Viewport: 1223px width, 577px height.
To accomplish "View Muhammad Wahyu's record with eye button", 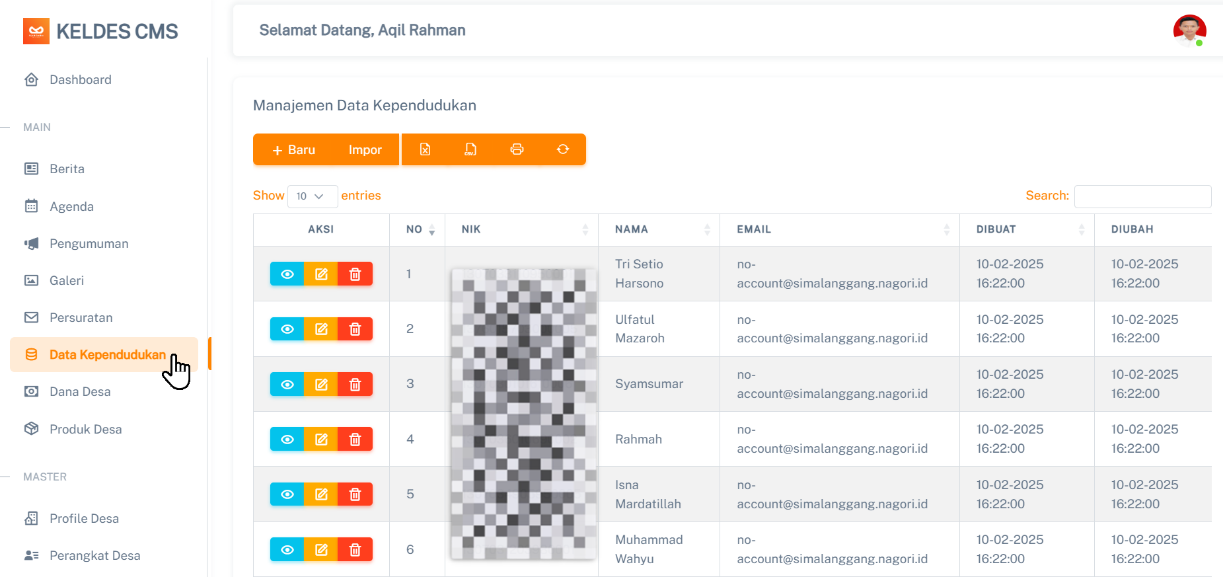I will tap(287, 549).
